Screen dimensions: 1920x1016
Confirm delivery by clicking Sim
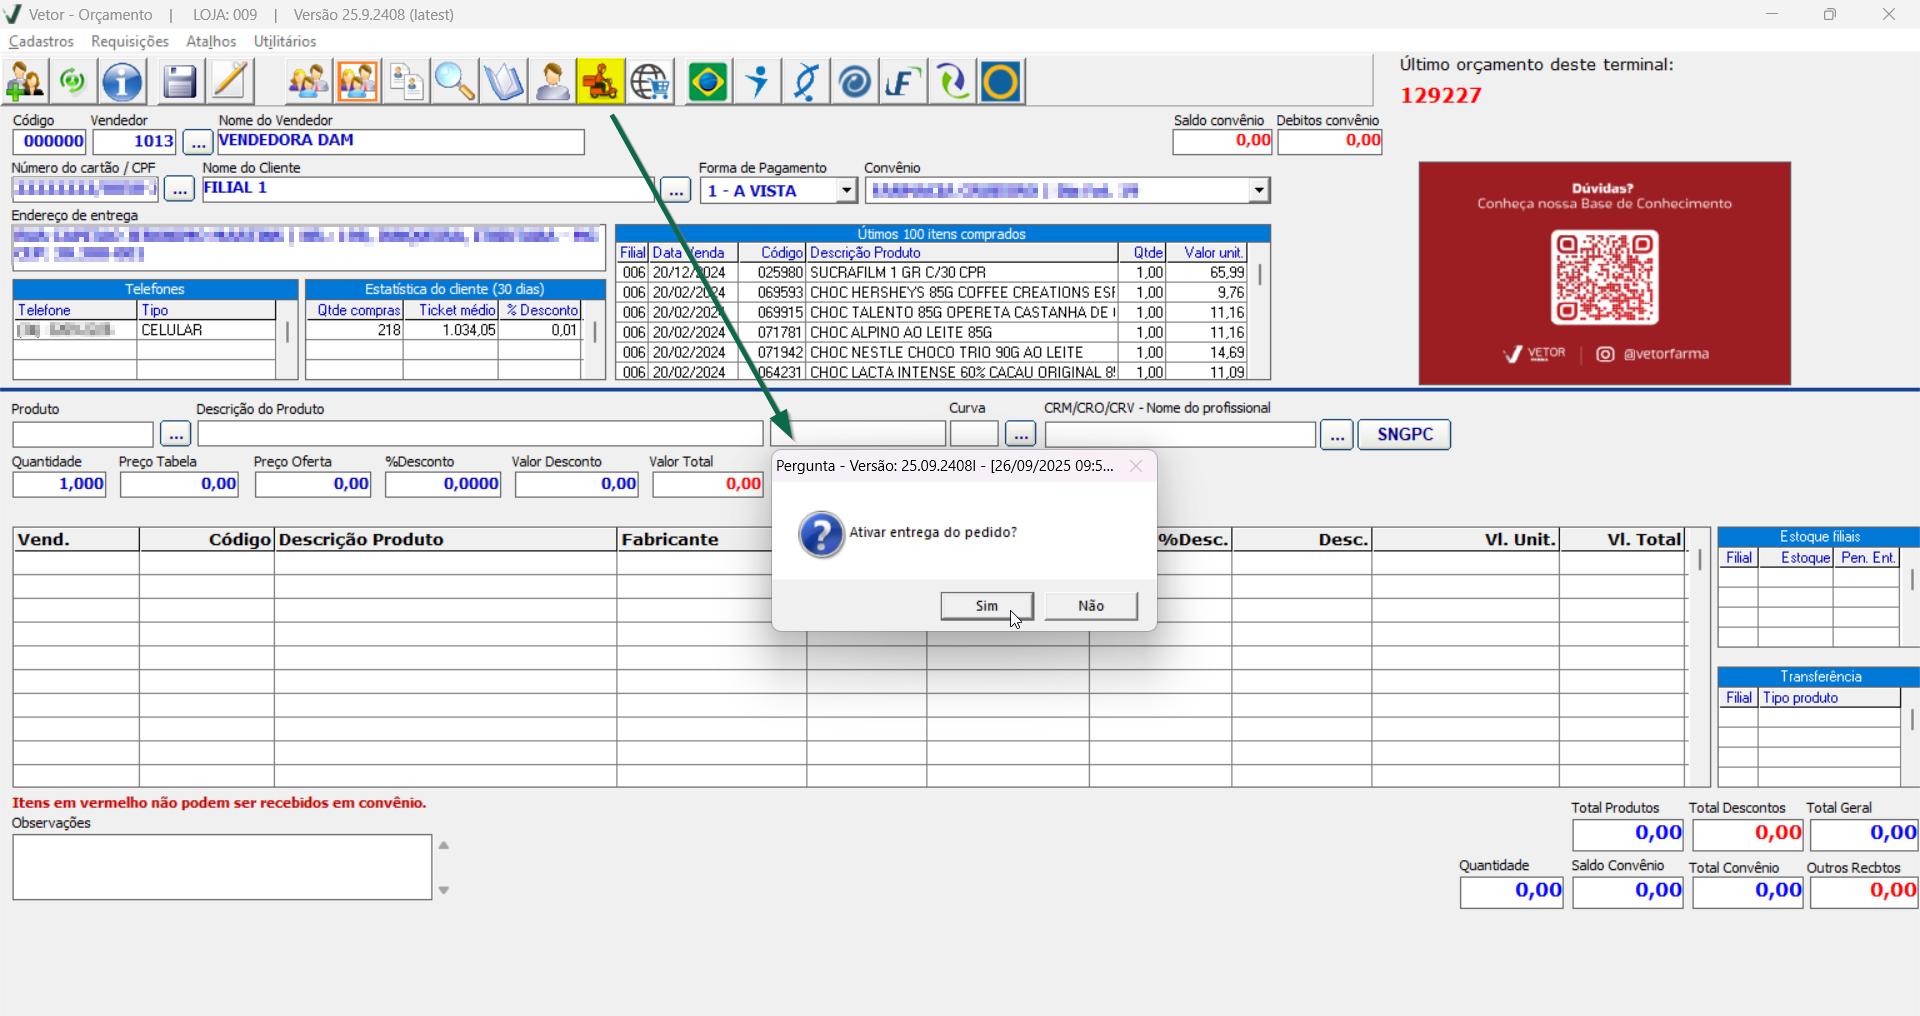coord(986,606)
